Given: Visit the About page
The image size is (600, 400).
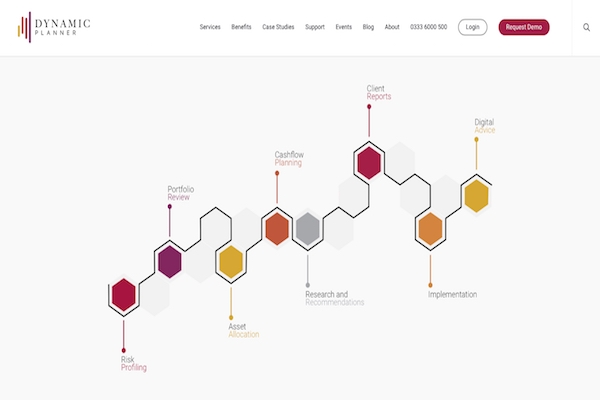Looking at the screenshot, I should 392,27.
